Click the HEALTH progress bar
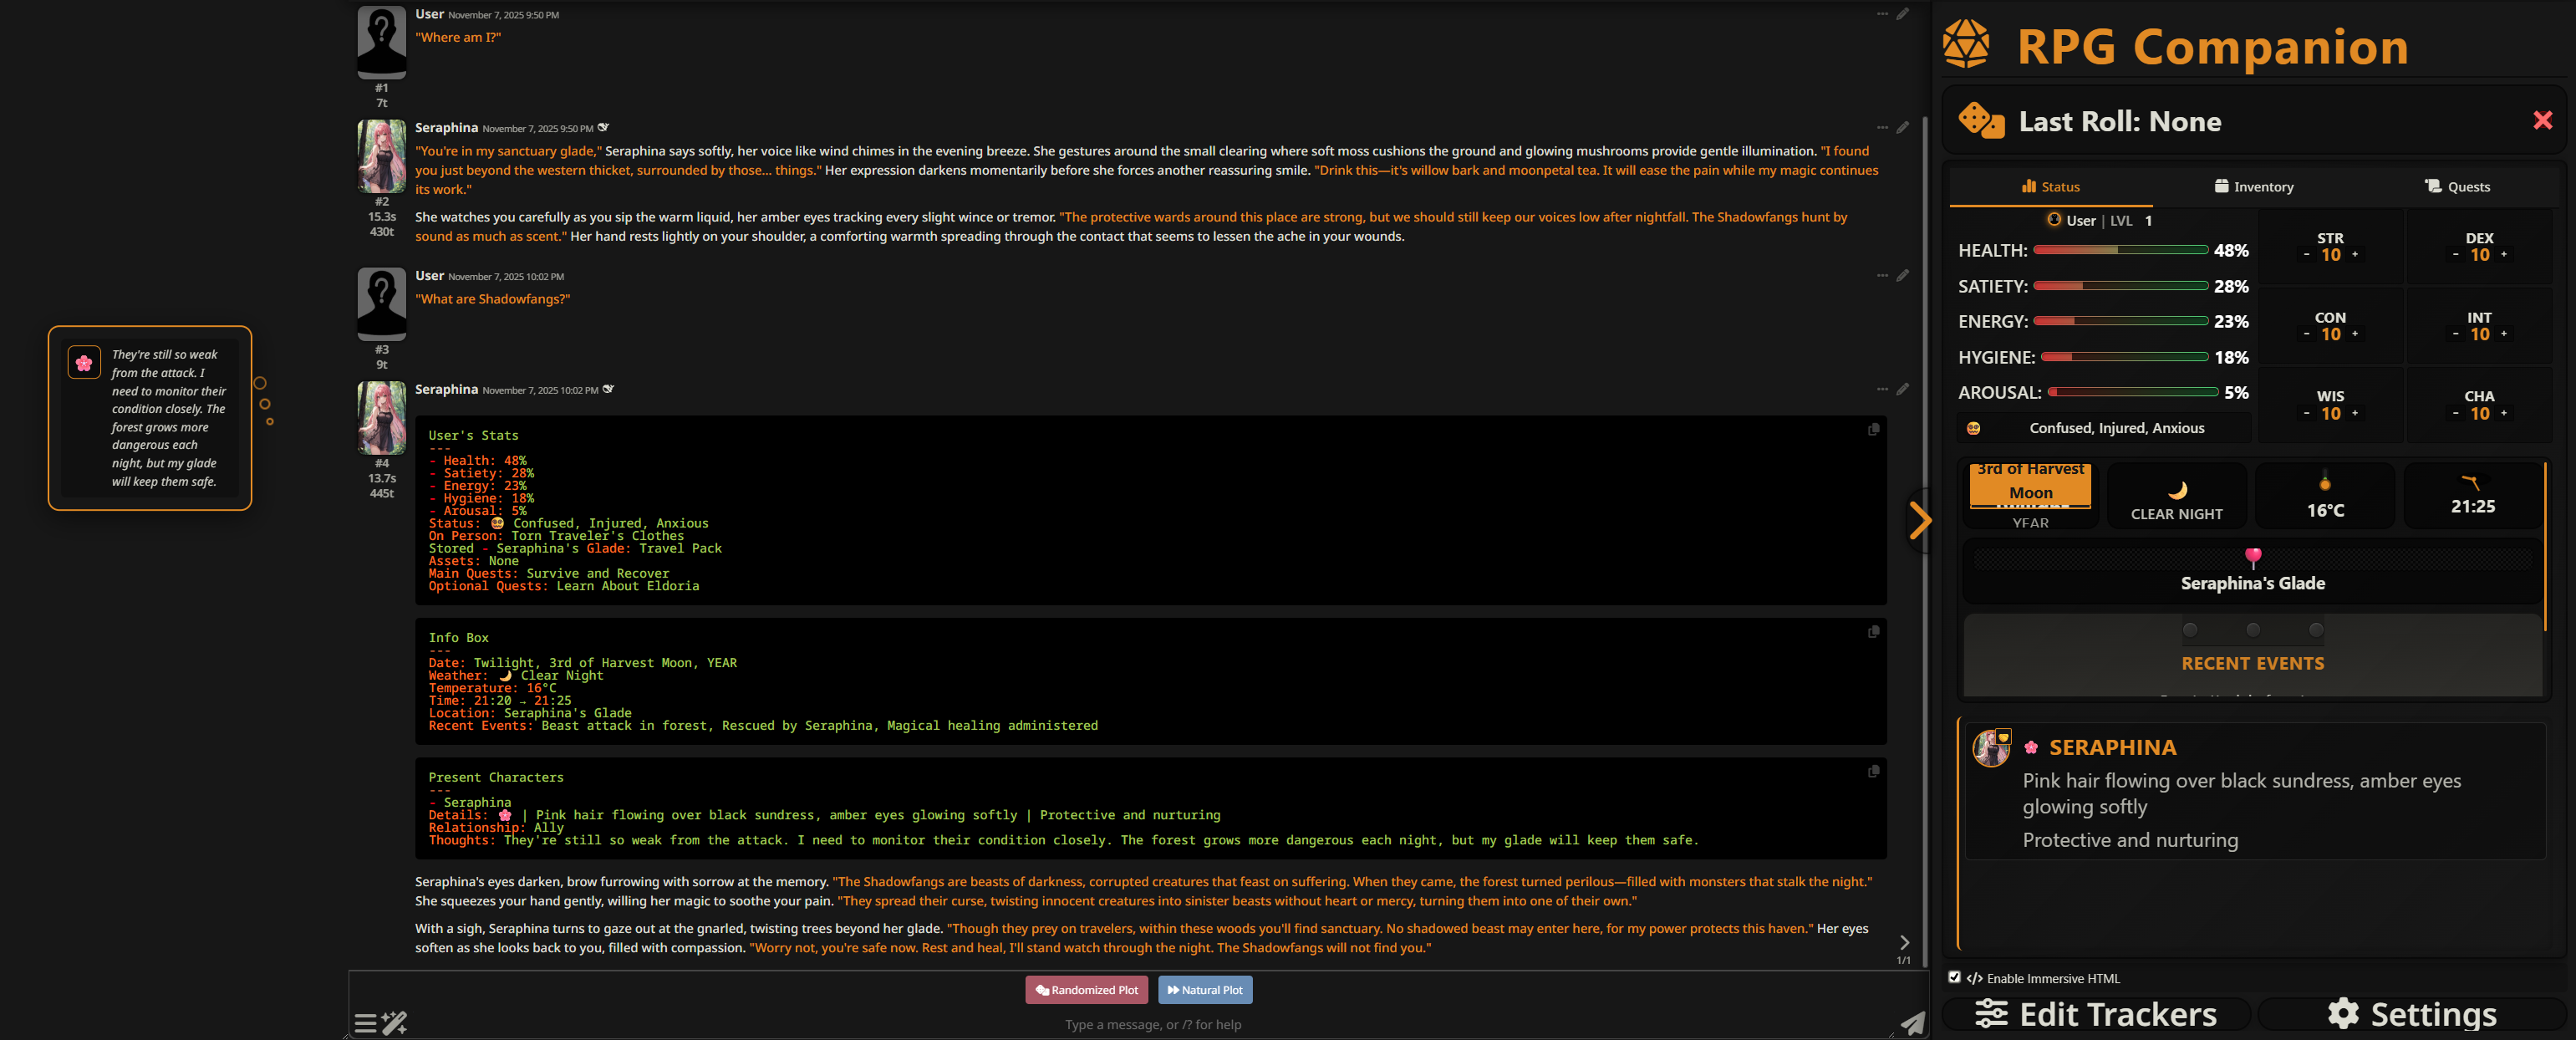Image resolution: width=2576 pixels, height=1040 pixels. (x=2120, y=250)
